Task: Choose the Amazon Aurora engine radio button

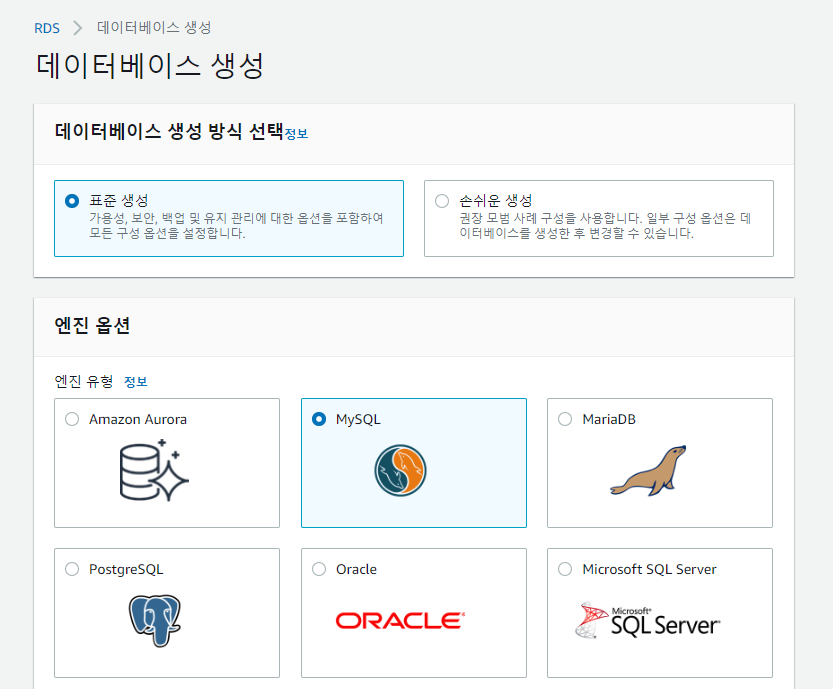Action: [72, 419]
